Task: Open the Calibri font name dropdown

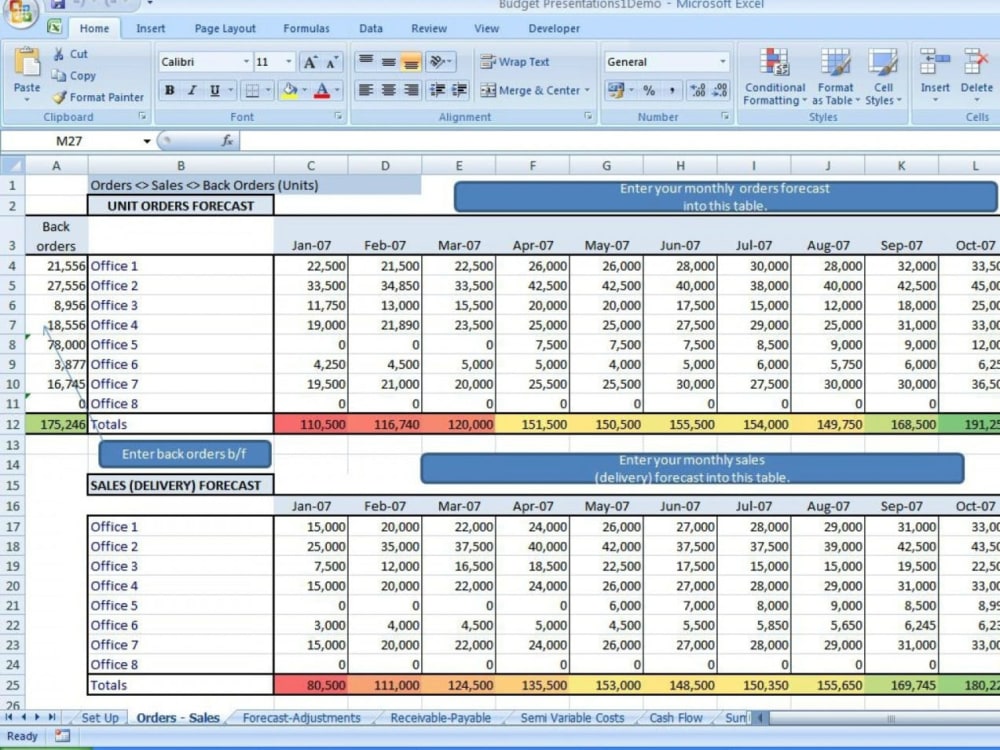Action: (x=246, y=62)
